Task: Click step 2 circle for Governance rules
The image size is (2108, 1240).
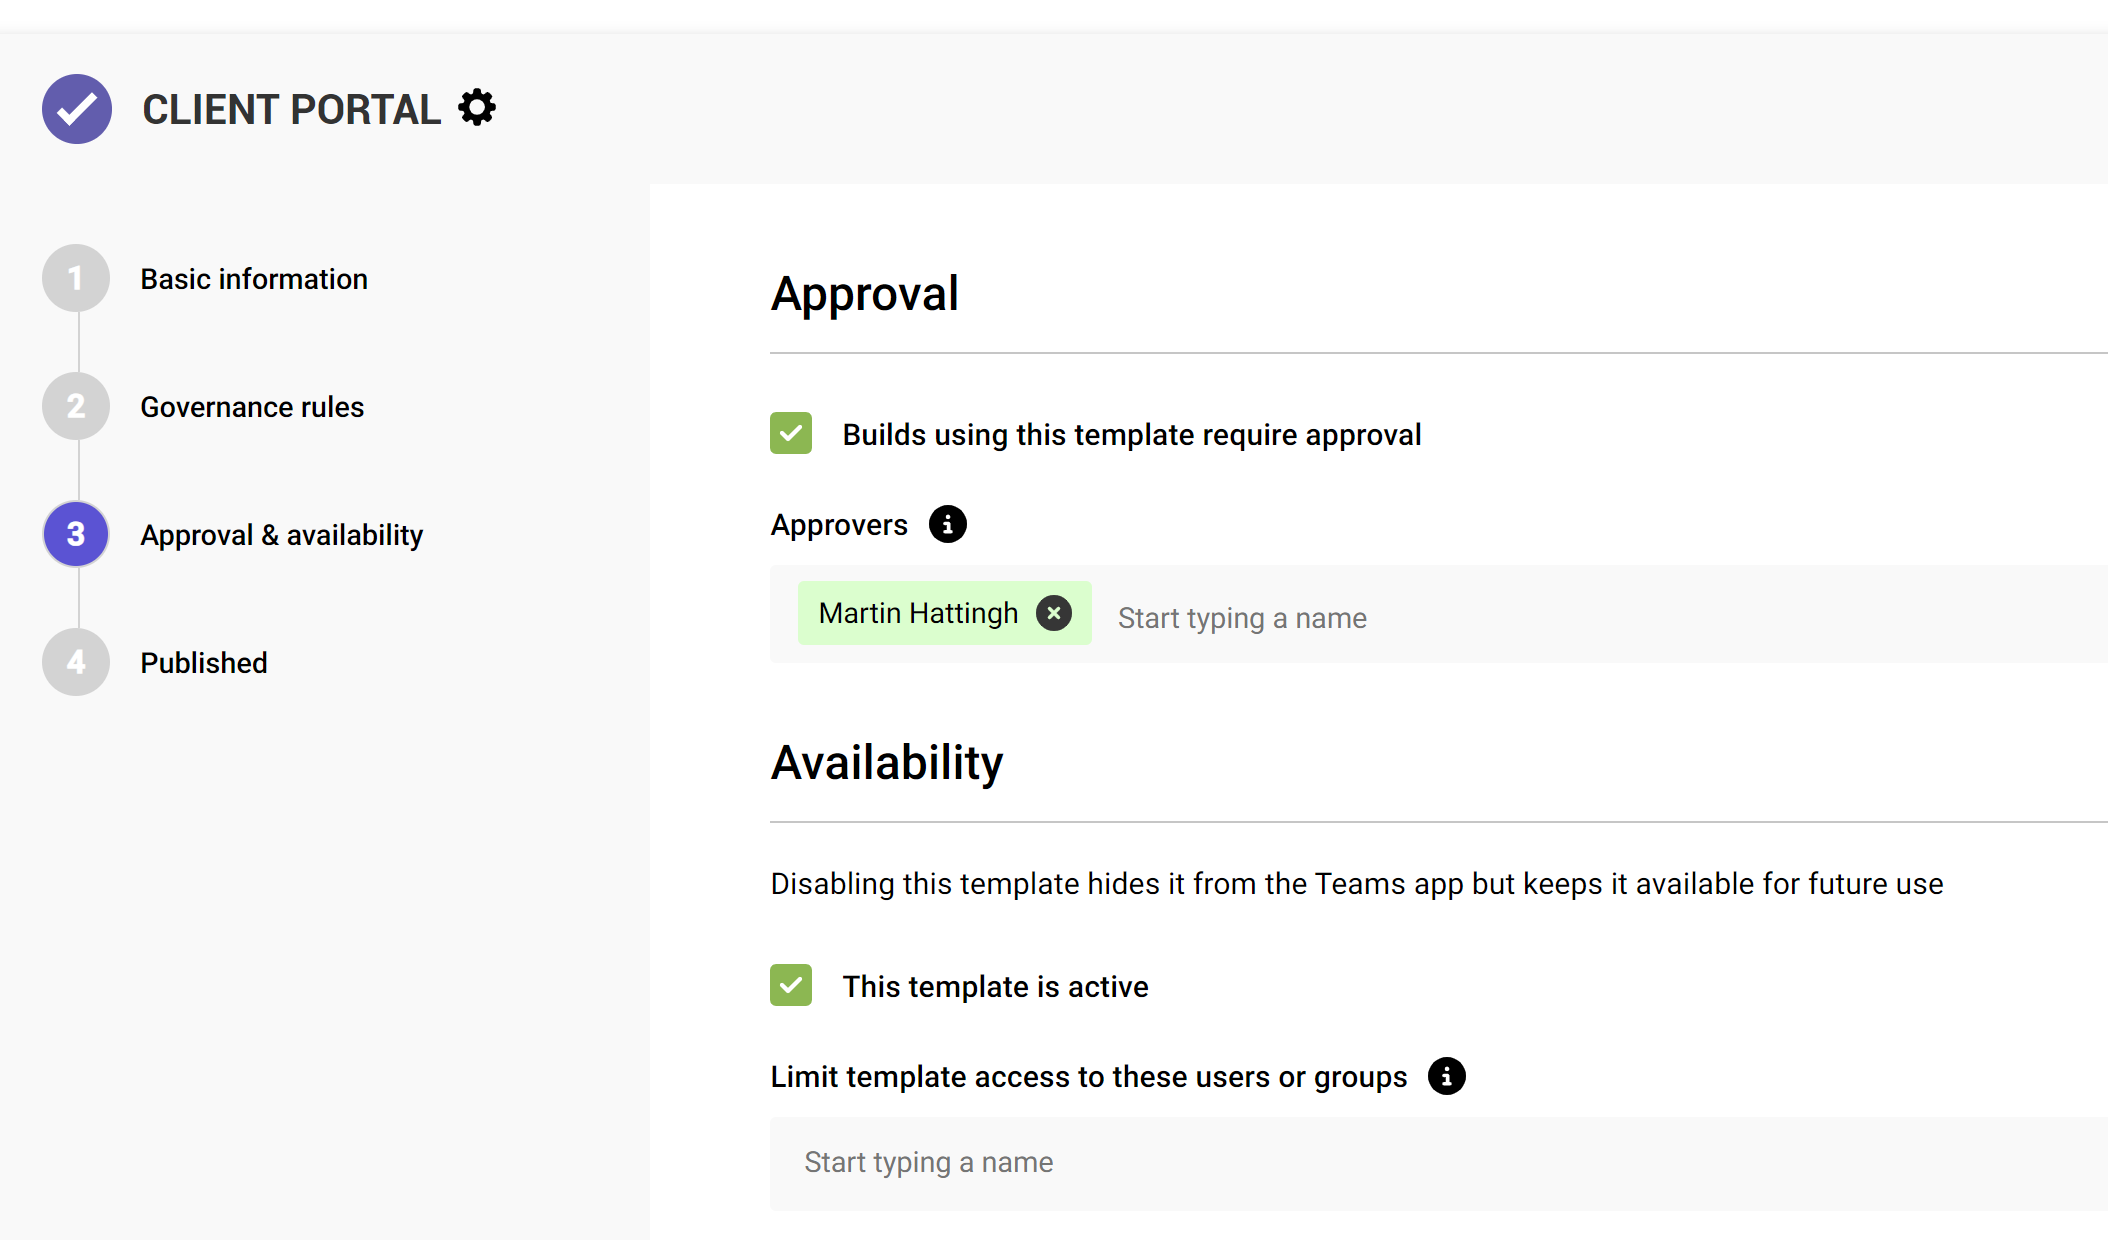Action: click(76, 406)
